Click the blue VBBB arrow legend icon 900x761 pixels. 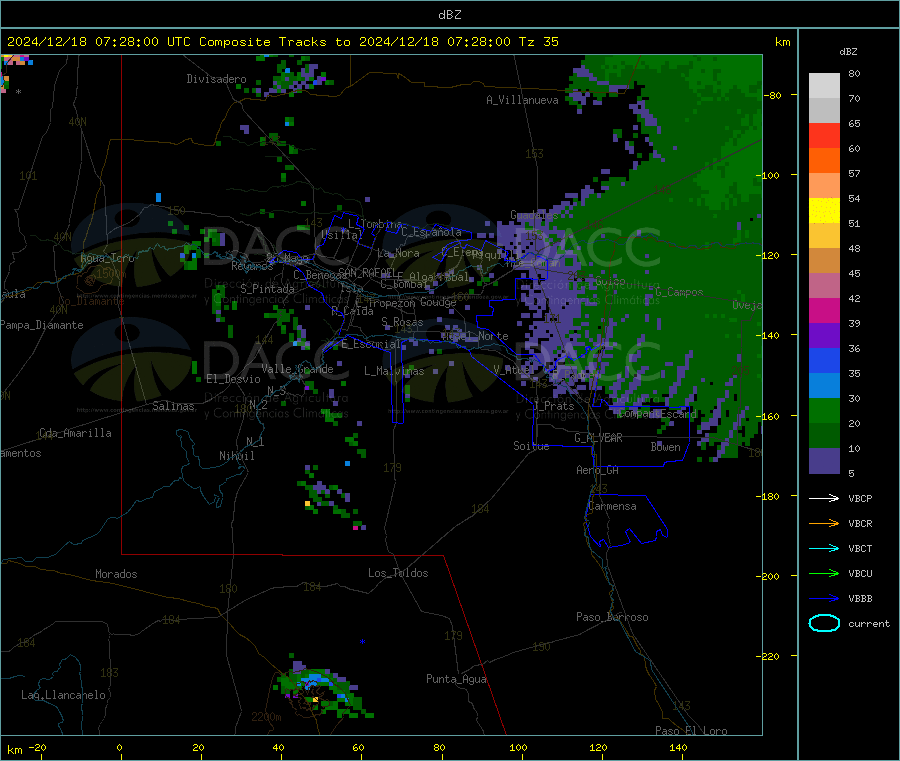pyautogui.click(x=824, y=599)
